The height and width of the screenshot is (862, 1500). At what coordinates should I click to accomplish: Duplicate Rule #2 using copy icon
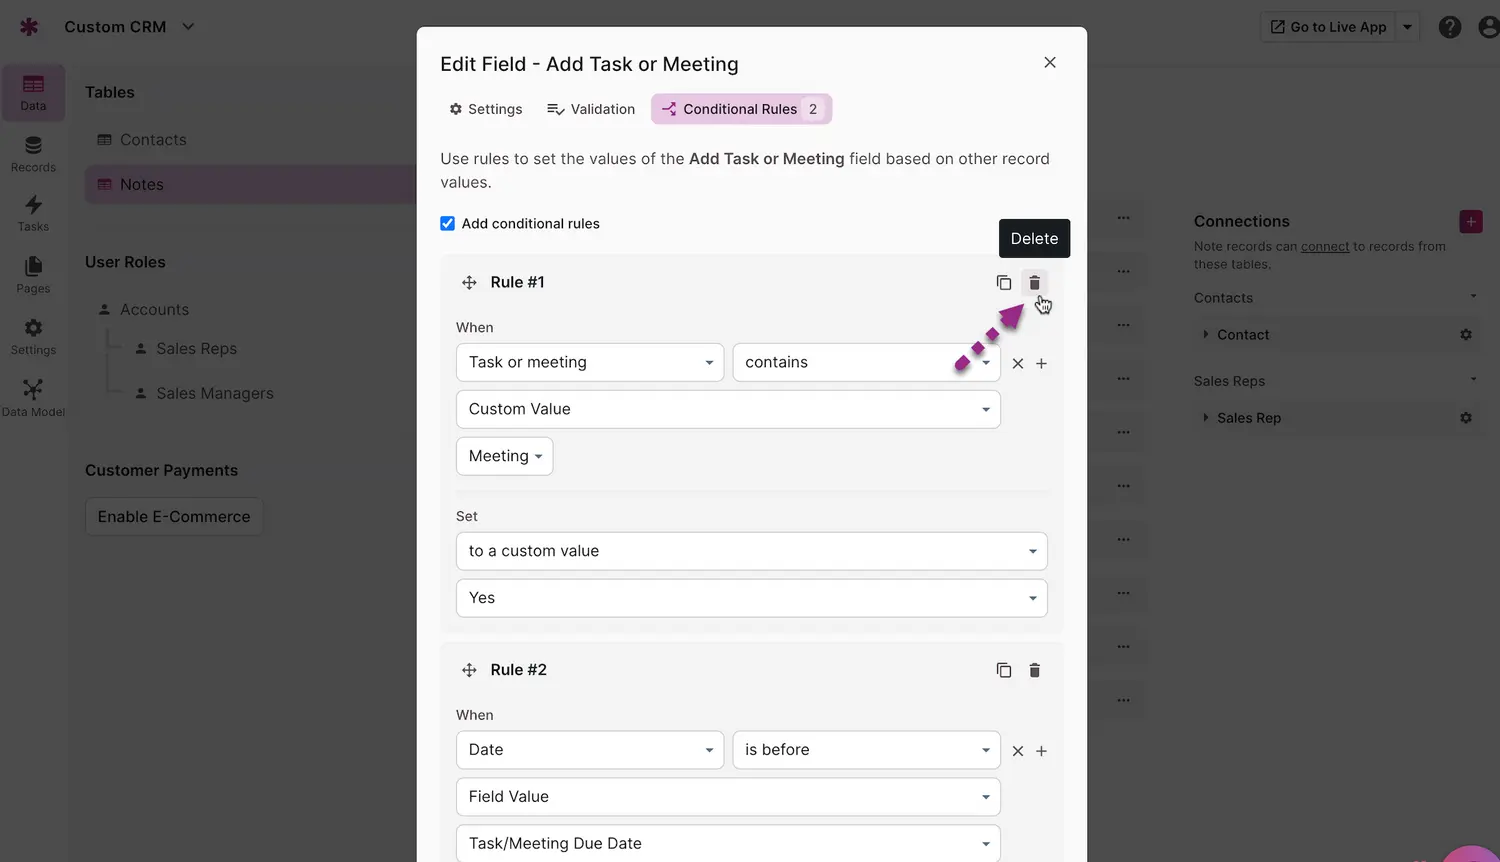[1004, 670]
